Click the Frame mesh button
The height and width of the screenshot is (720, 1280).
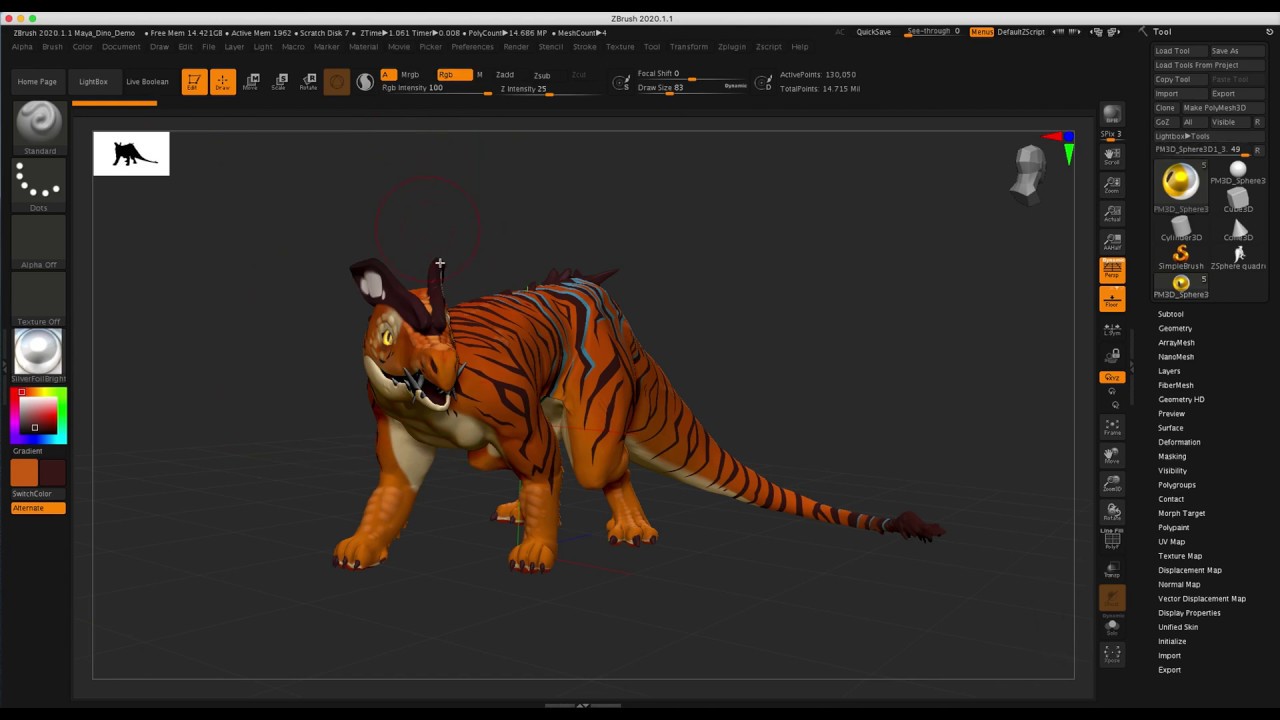1112,427
